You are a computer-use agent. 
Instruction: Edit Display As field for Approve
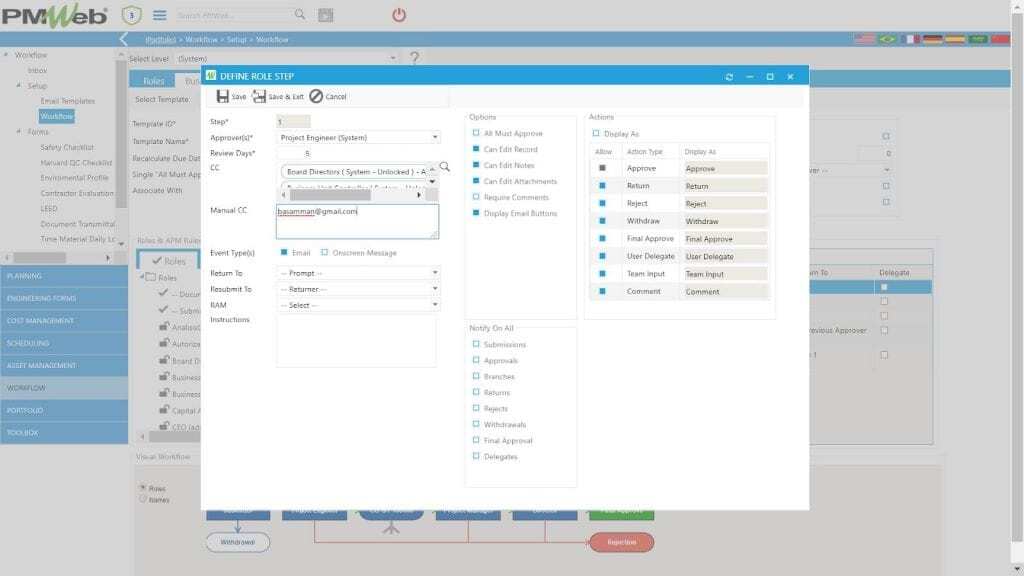point(724,168)
